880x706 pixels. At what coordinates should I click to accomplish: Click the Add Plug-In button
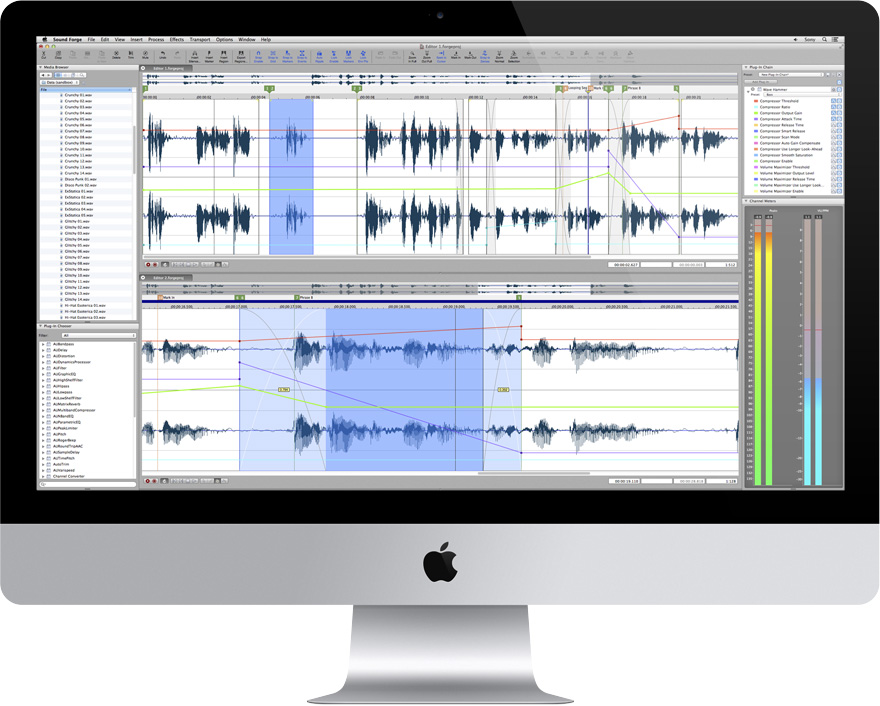[761, 82]
